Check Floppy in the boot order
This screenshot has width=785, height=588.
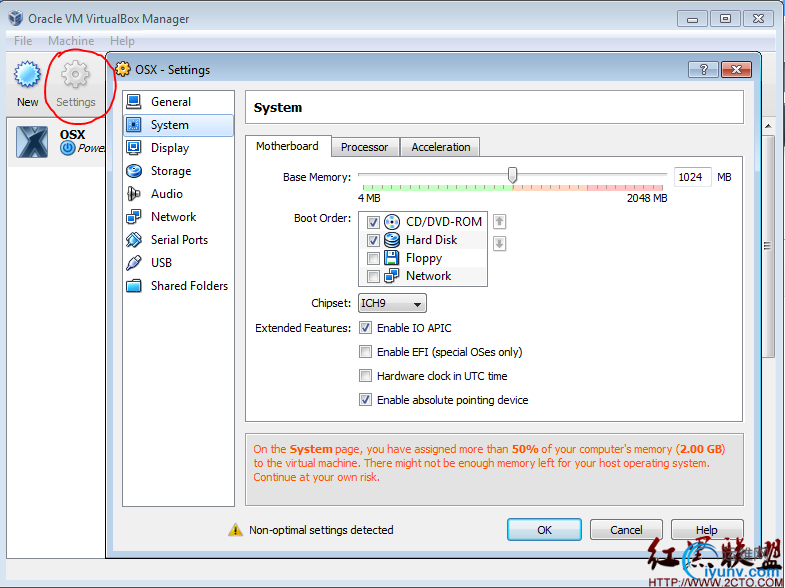pos(373,258)
